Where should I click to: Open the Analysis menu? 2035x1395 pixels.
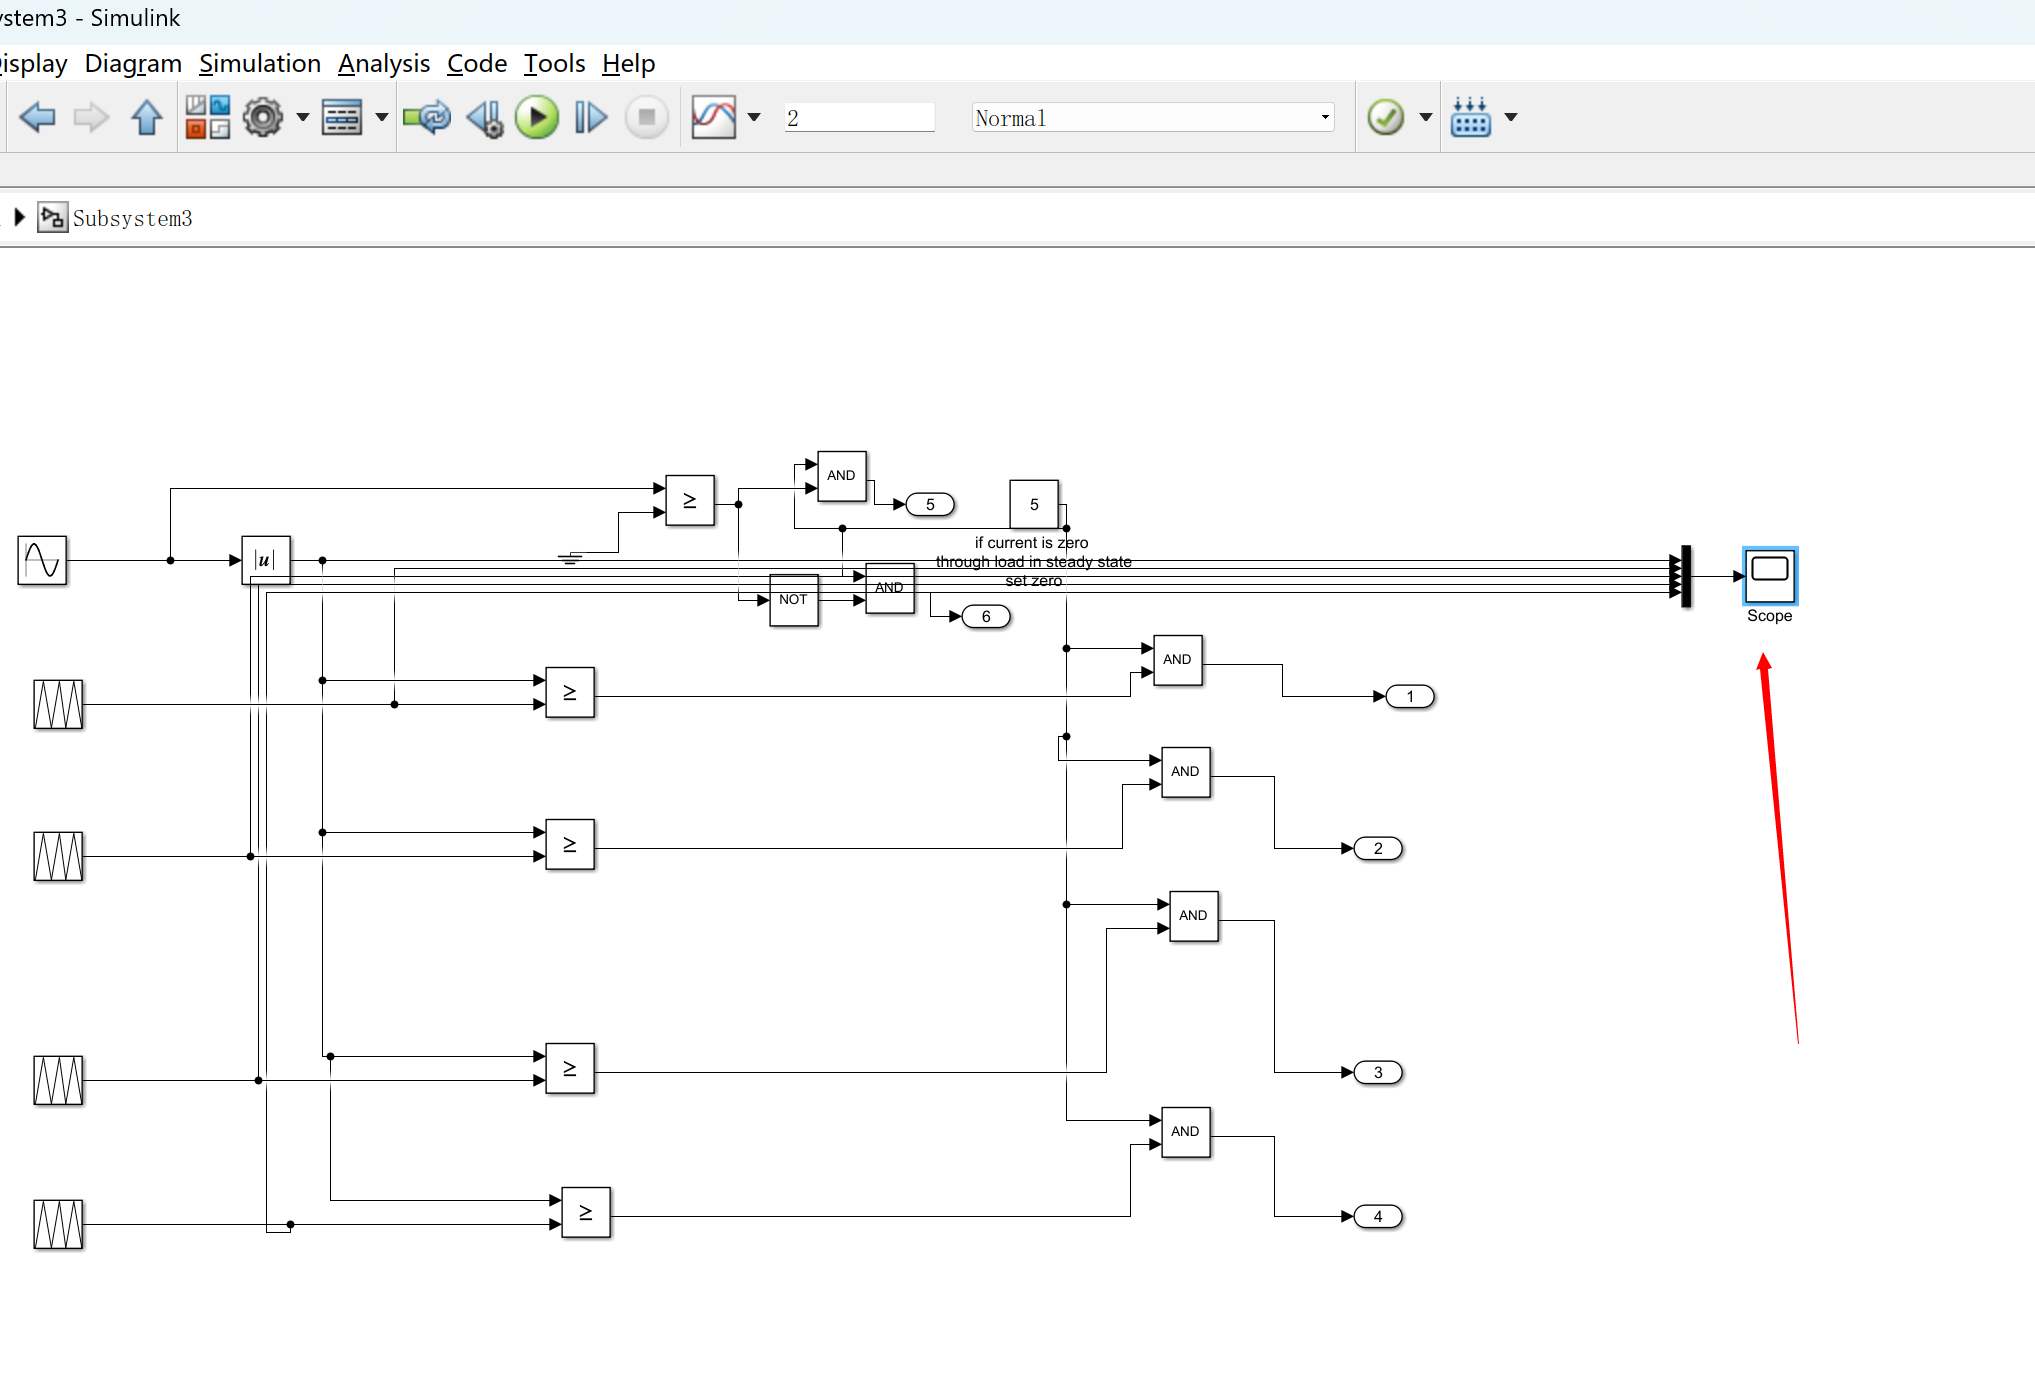383,64
